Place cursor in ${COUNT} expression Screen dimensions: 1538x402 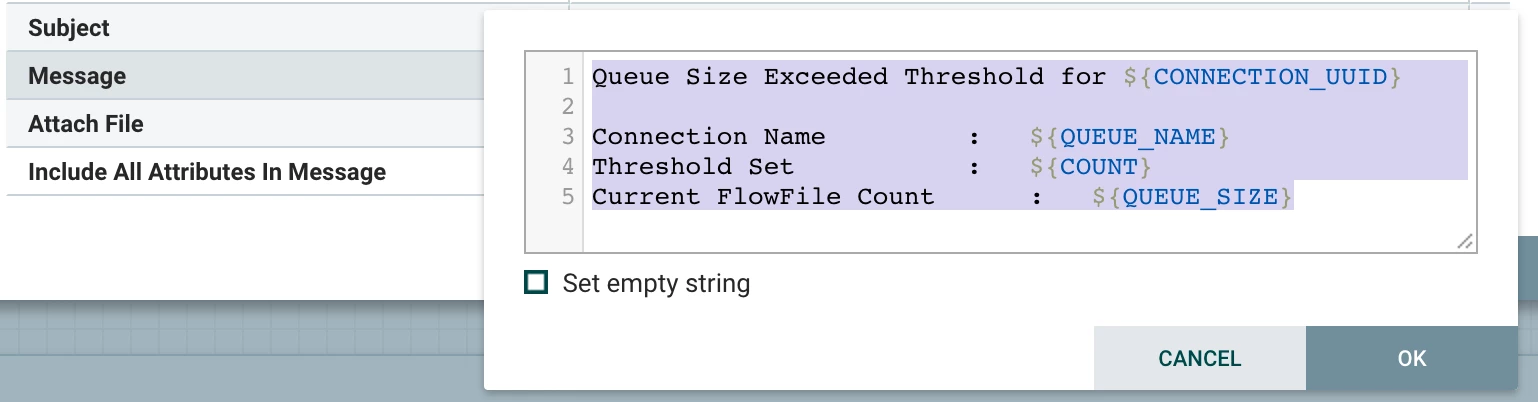point(1091,166)
